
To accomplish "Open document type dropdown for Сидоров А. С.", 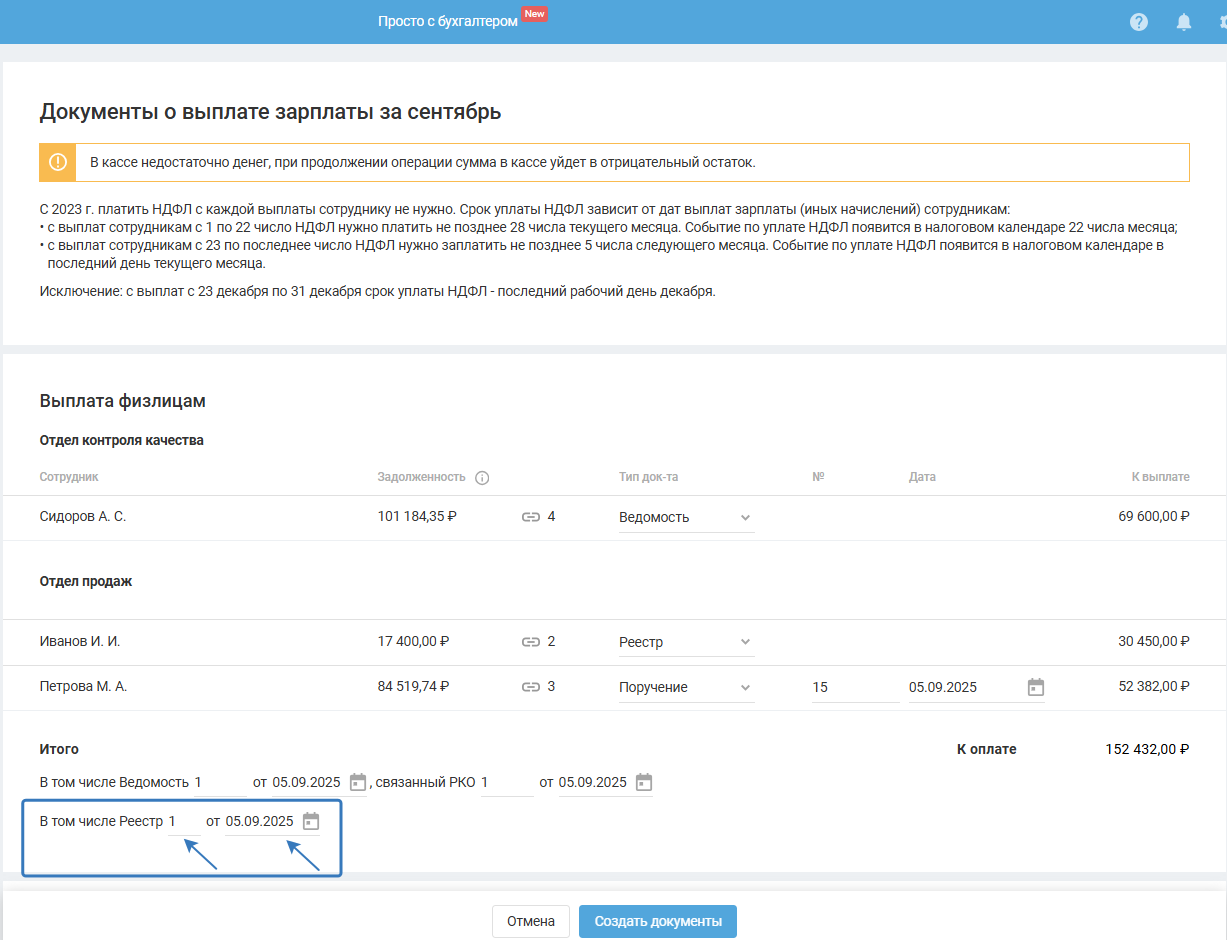I will (x=686, y=517).
